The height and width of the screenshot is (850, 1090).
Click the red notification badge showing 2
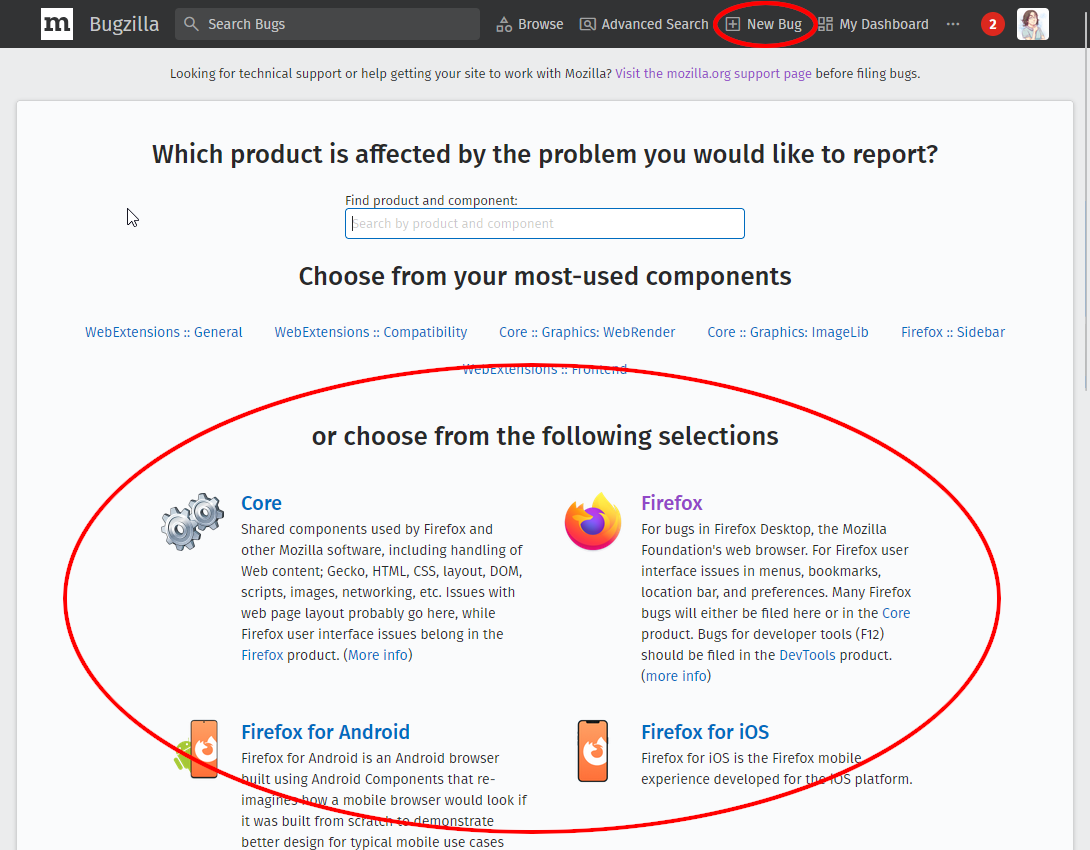pos(992,23)
